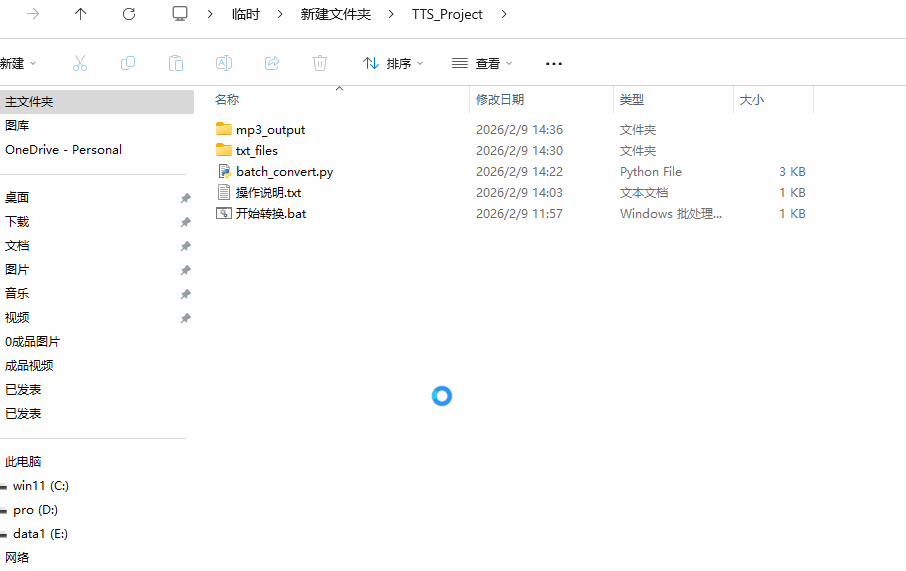Open 音乐 in quick access

(x=17, y=294)
